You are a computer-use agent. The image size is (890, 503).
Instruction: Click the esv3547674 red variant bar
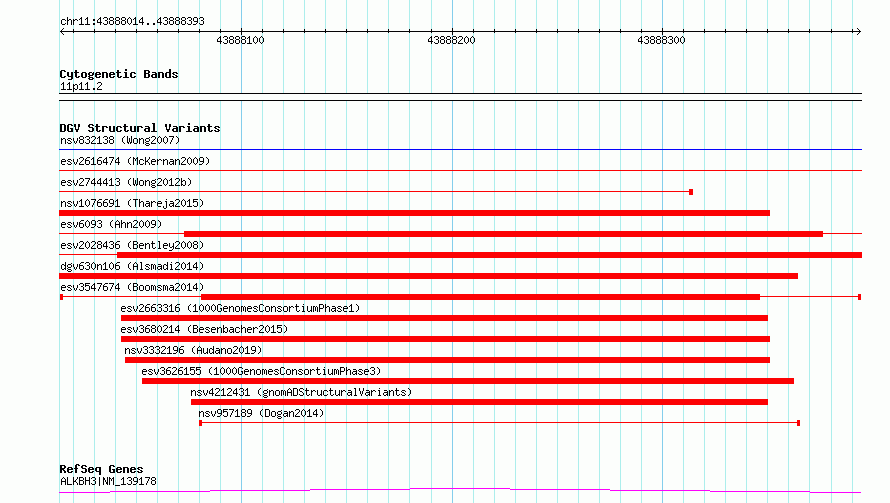point(480,297)
